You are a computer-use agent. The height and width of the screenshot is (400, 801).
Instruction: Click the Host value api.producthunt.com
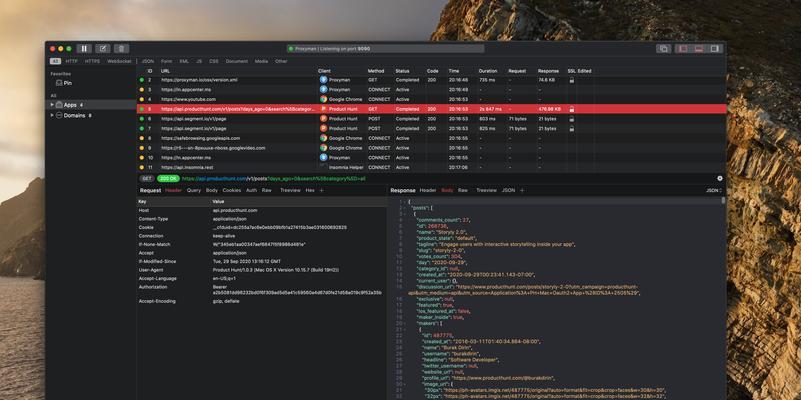coord(235,210)
